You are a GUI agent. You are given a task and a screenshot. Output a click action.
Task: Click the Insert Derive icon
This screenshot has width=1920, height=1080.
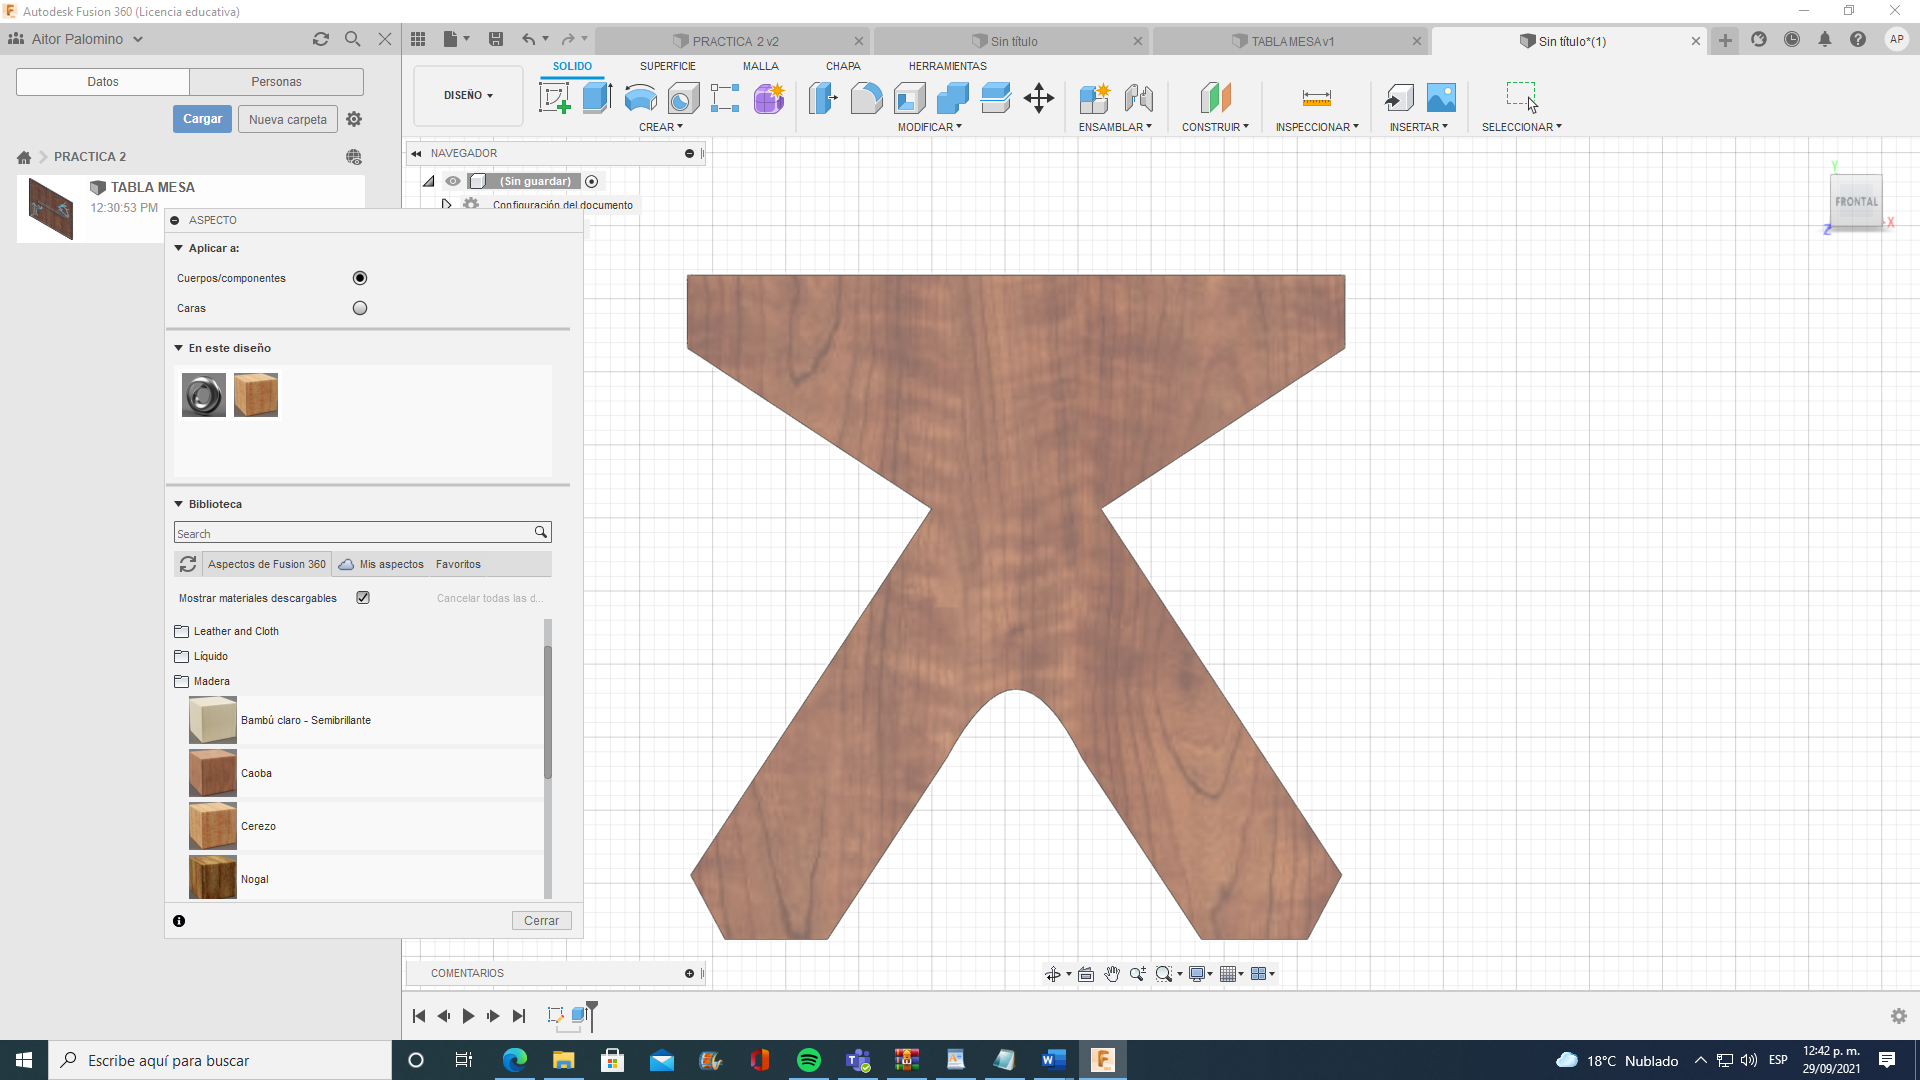point(1399,98)
